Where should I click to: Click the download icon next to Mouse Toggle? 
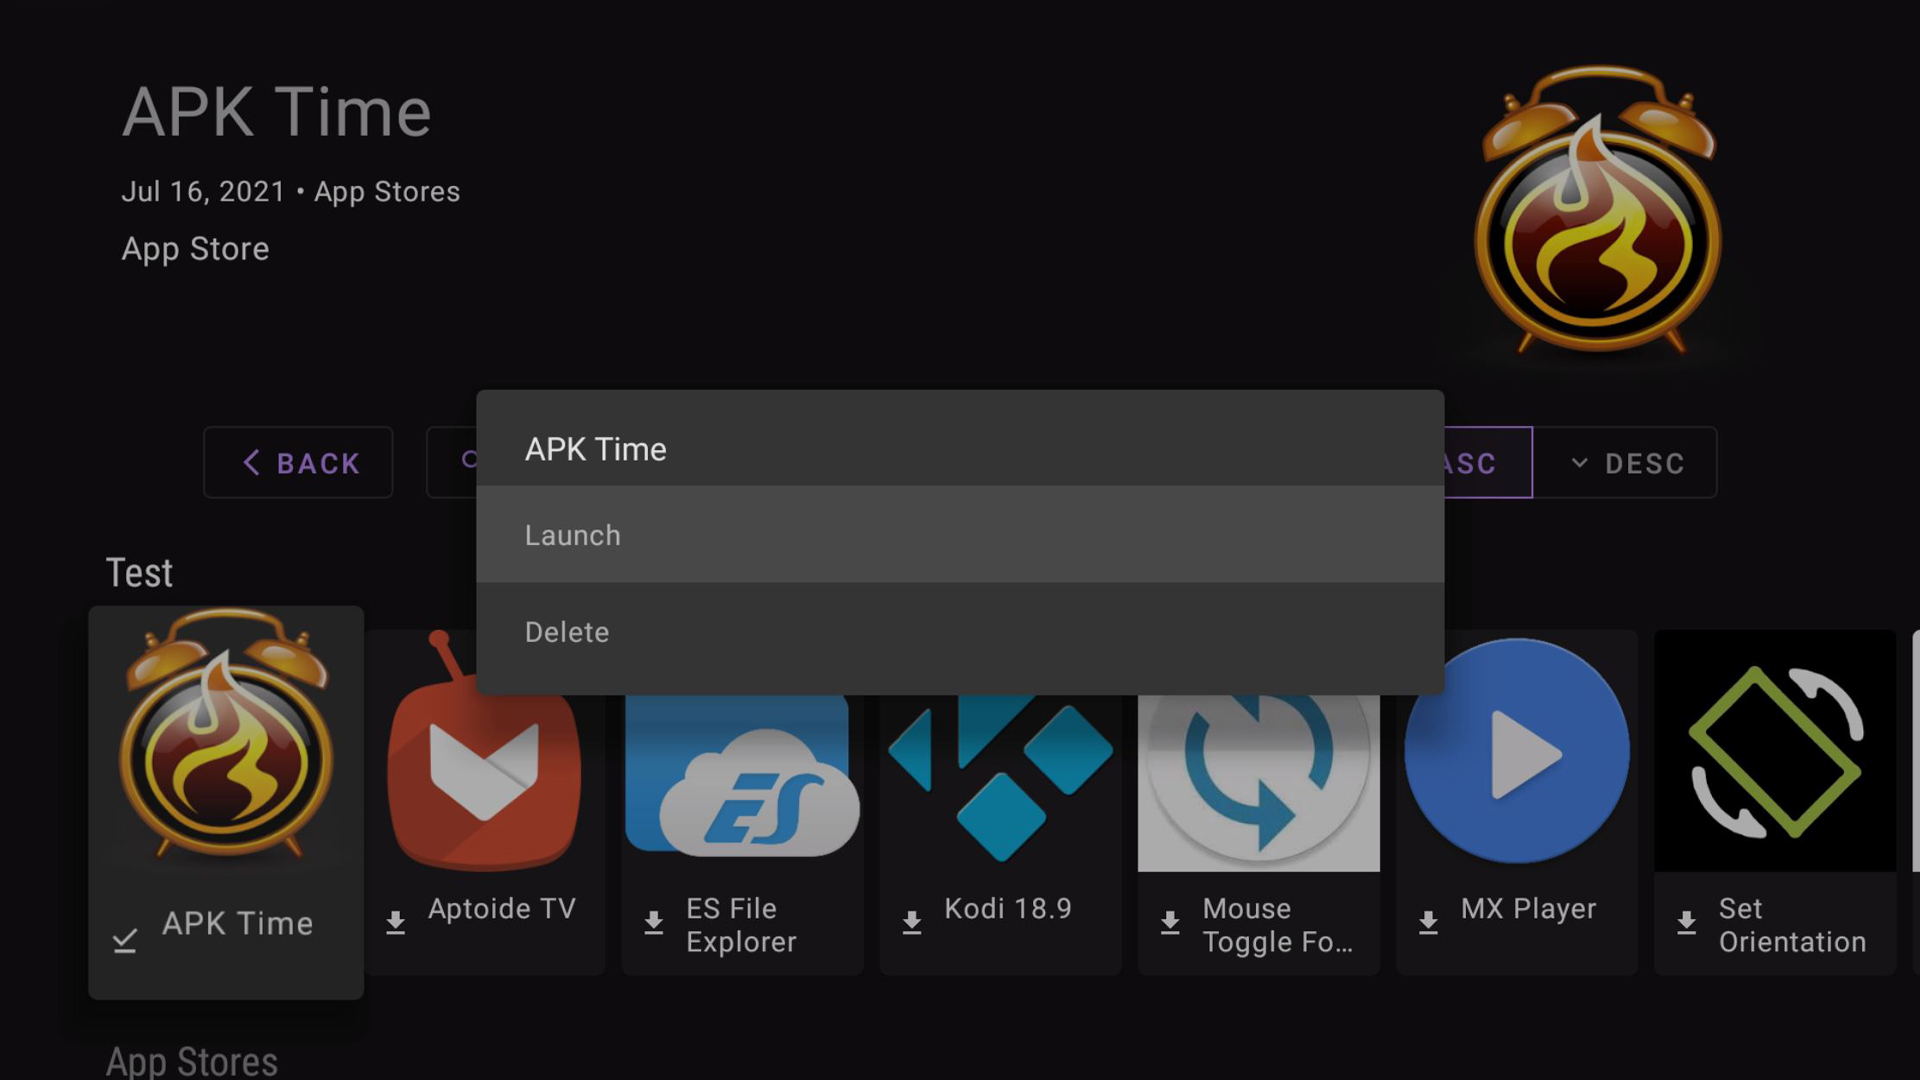point(1169,922)
